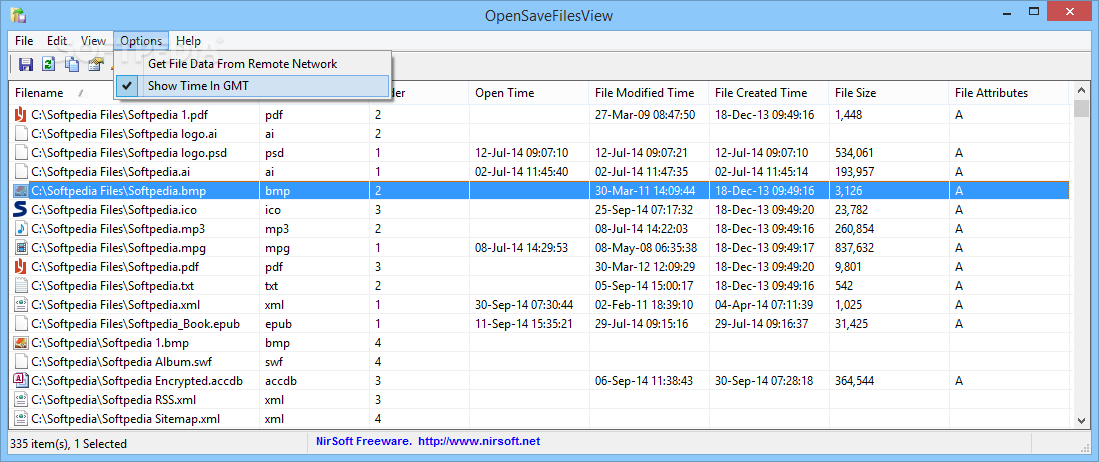This screenshot has width=1099, height=462.
Task: Select row C:\Softpedia Files\Softpedia logo.psd
Action: pyautogui.click(x=540, y=152)
